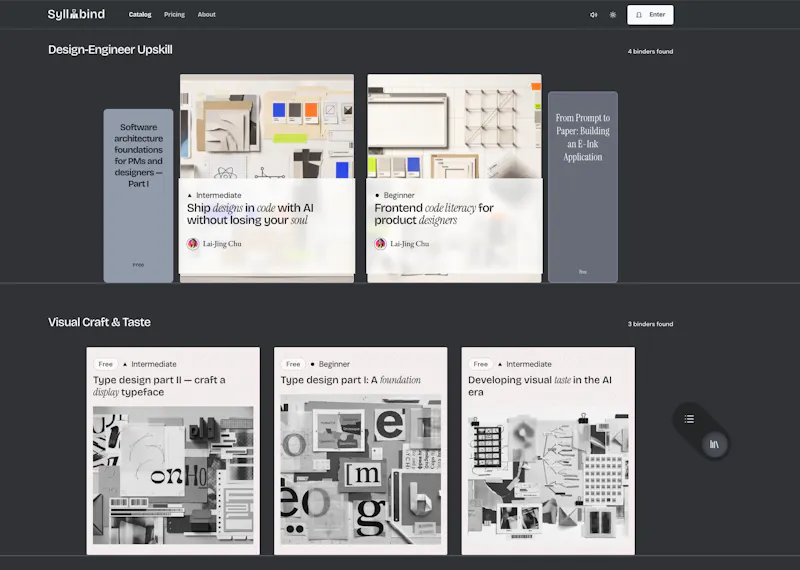Toggle the sound speaker icon

coord(594,15)
